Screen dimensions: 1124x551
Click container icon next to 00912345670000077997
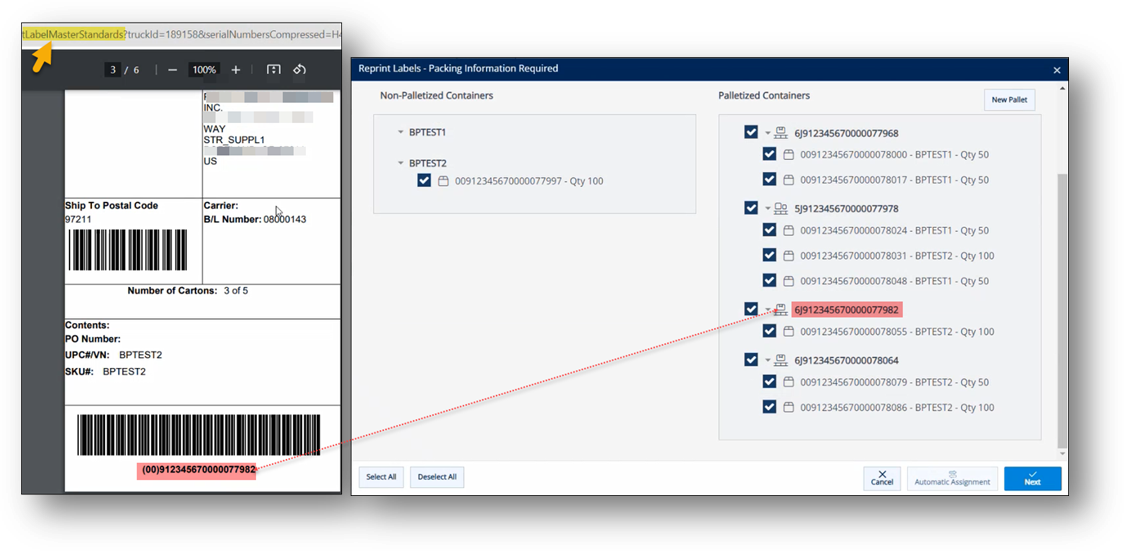444,181
